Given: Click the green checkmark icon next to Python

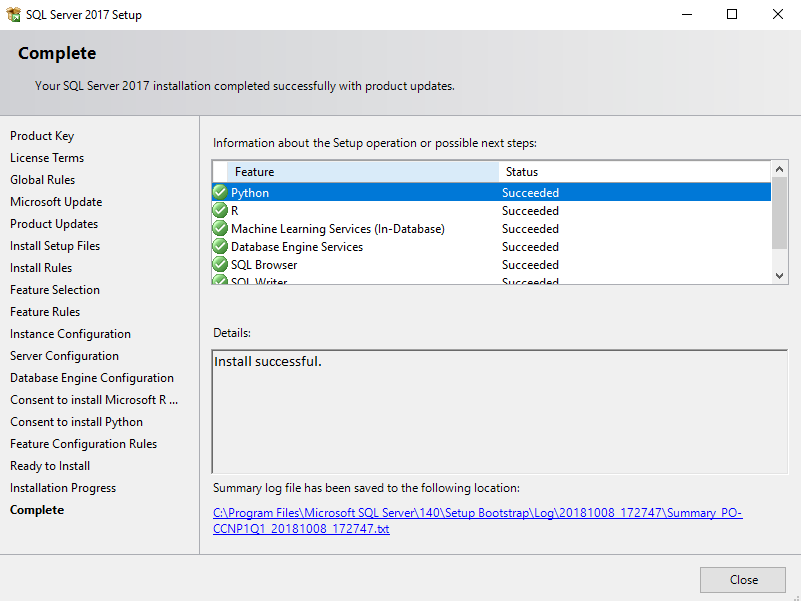Looking at the screenshot, I should click(220, 192).
